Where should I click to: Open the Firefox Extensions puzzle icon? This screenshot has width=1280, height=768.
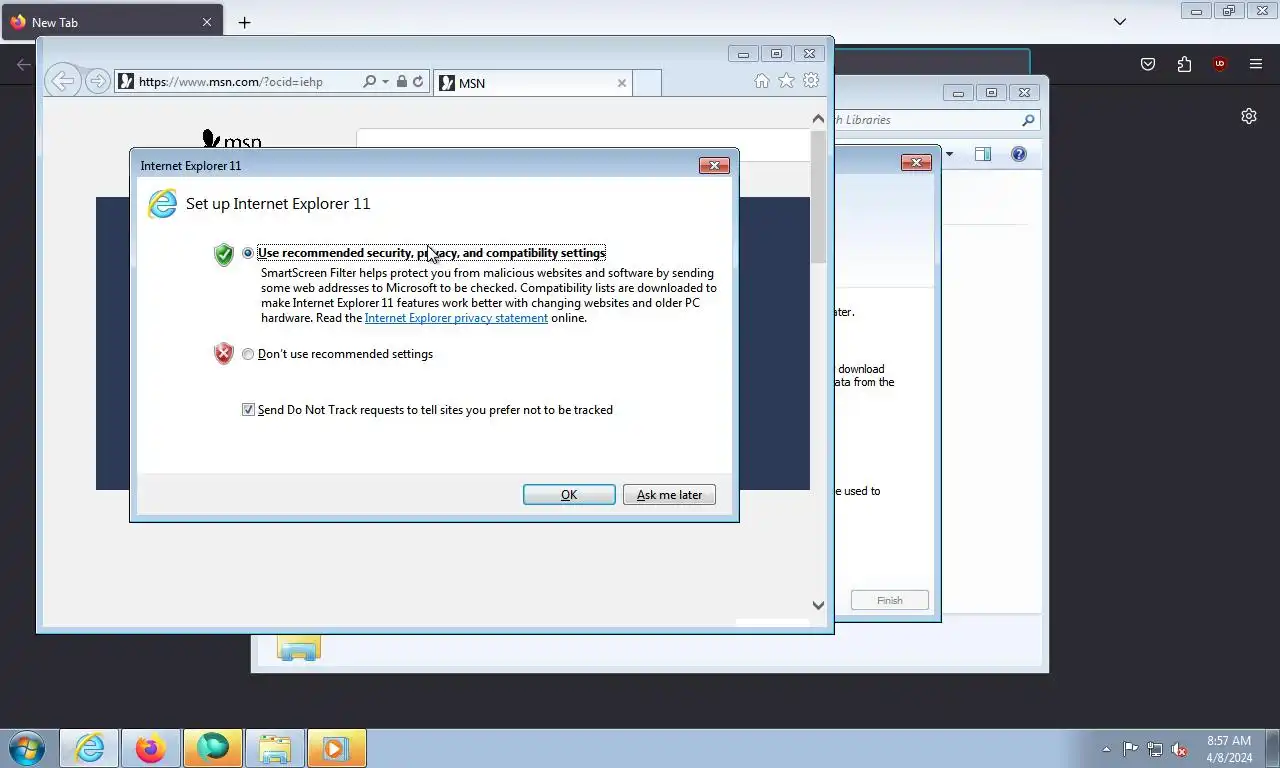[1184, 64]
